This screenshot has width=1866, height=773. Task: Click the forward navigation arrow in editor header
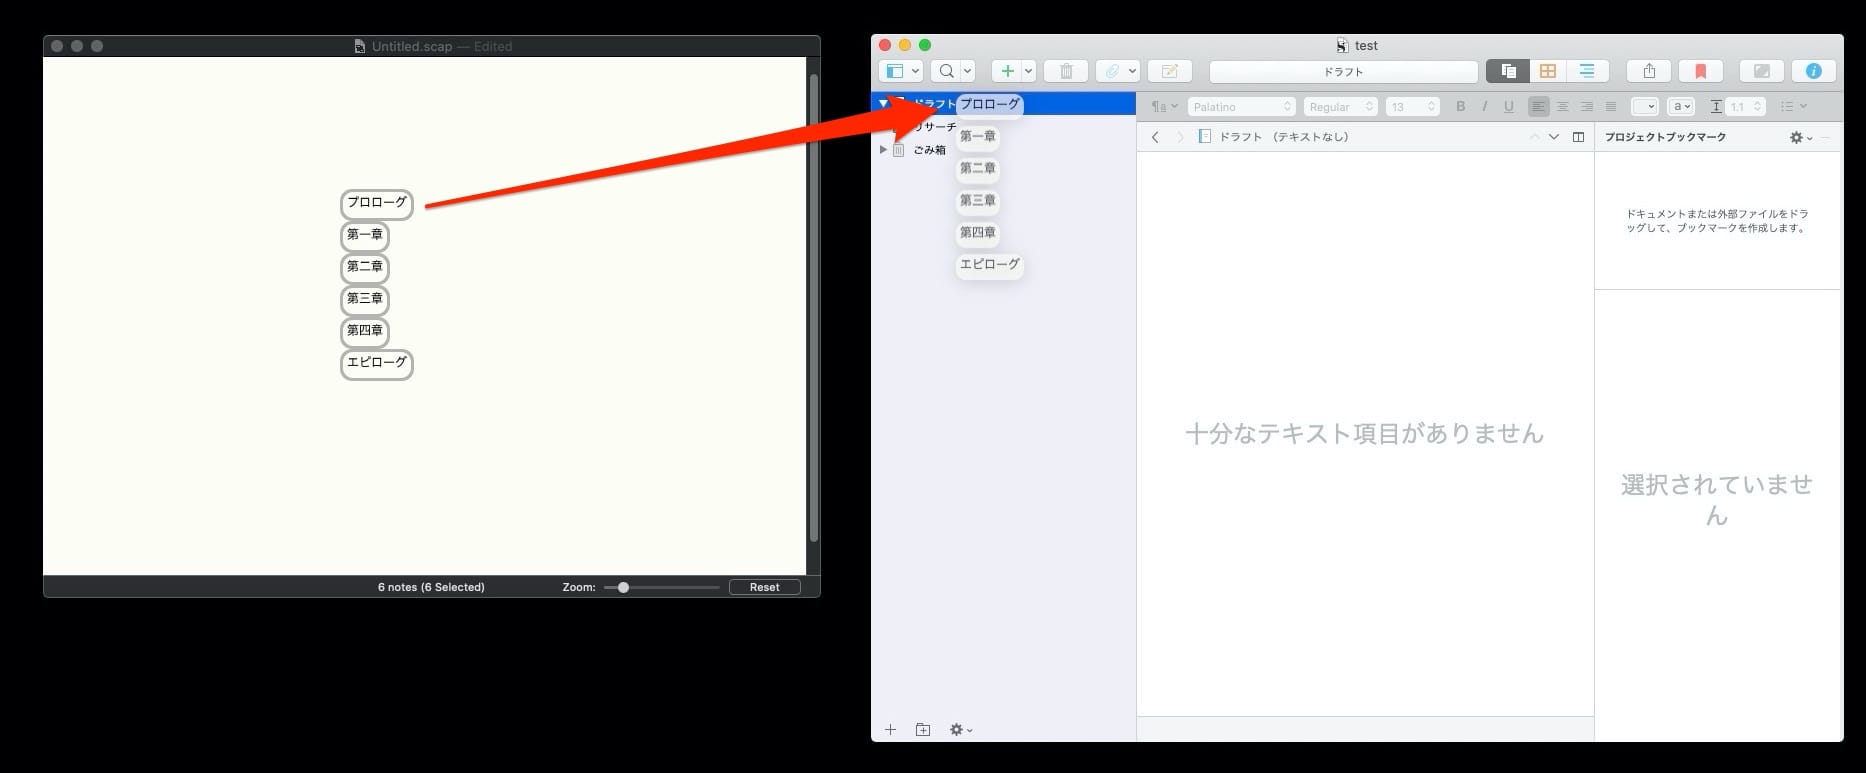pyautogui.click(x=1180, y=137)
